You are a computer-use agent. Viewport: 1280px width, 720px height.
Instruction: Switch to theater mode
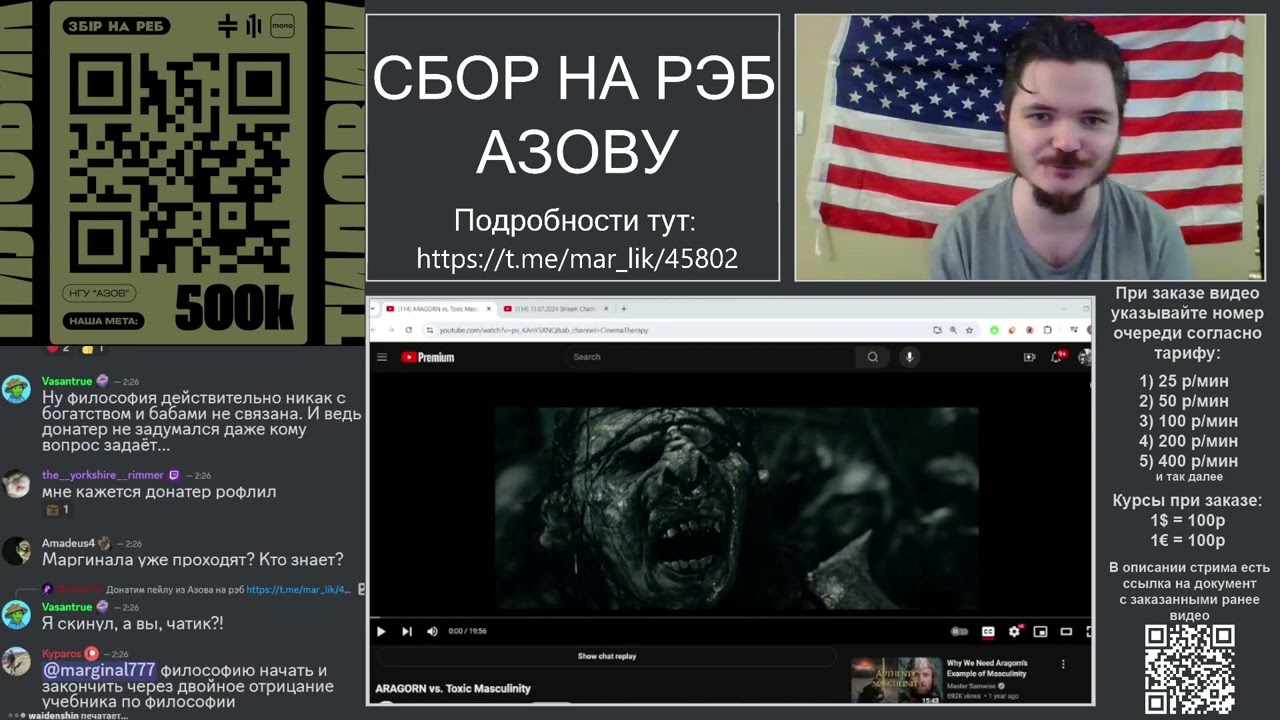coord(1066,631)
